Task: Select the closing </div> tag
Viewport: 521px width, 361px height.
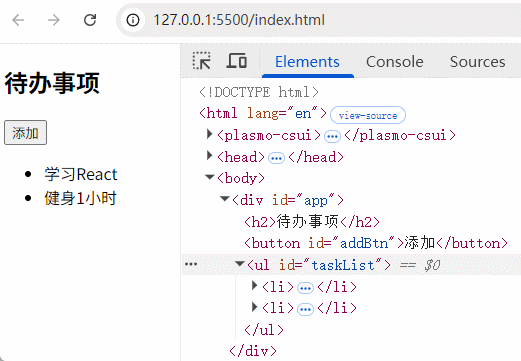Action: click(x=253, y=351)
